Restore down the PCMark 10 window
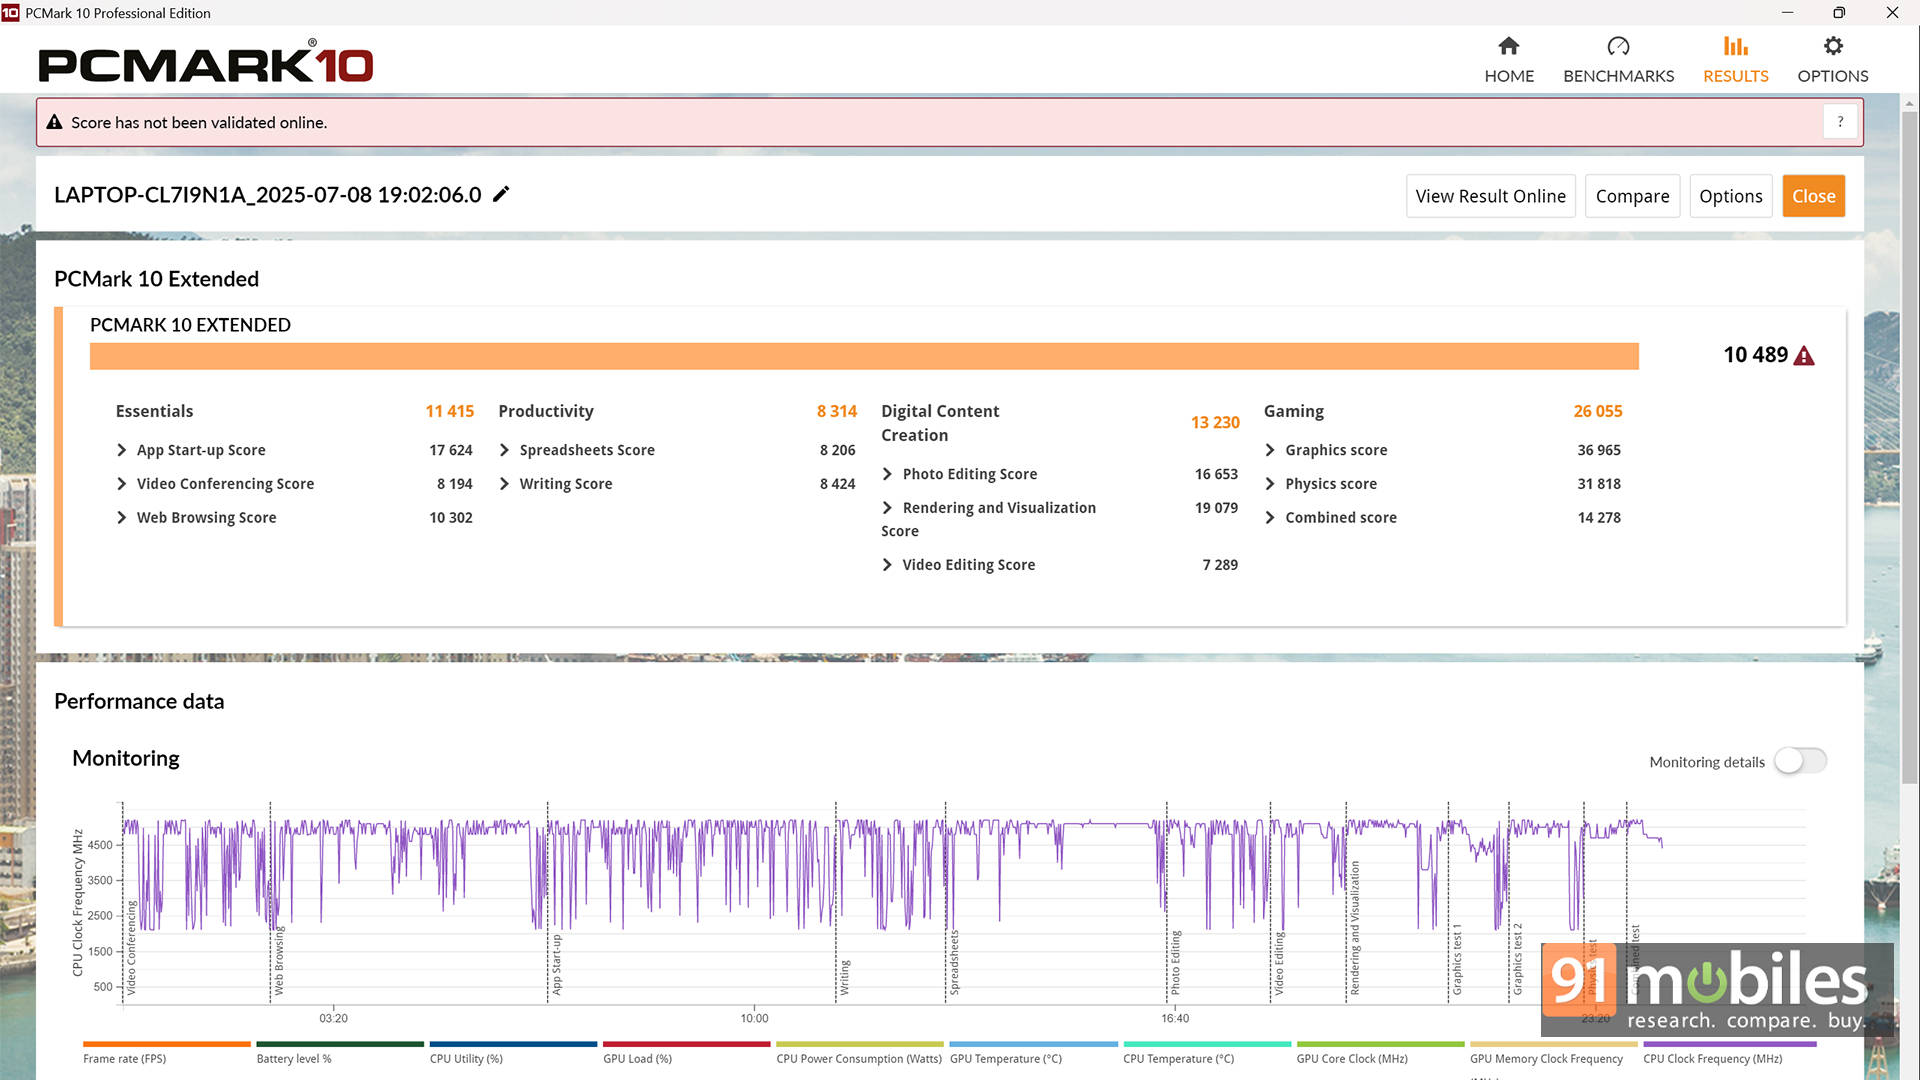 click(x=1839, y=13)
